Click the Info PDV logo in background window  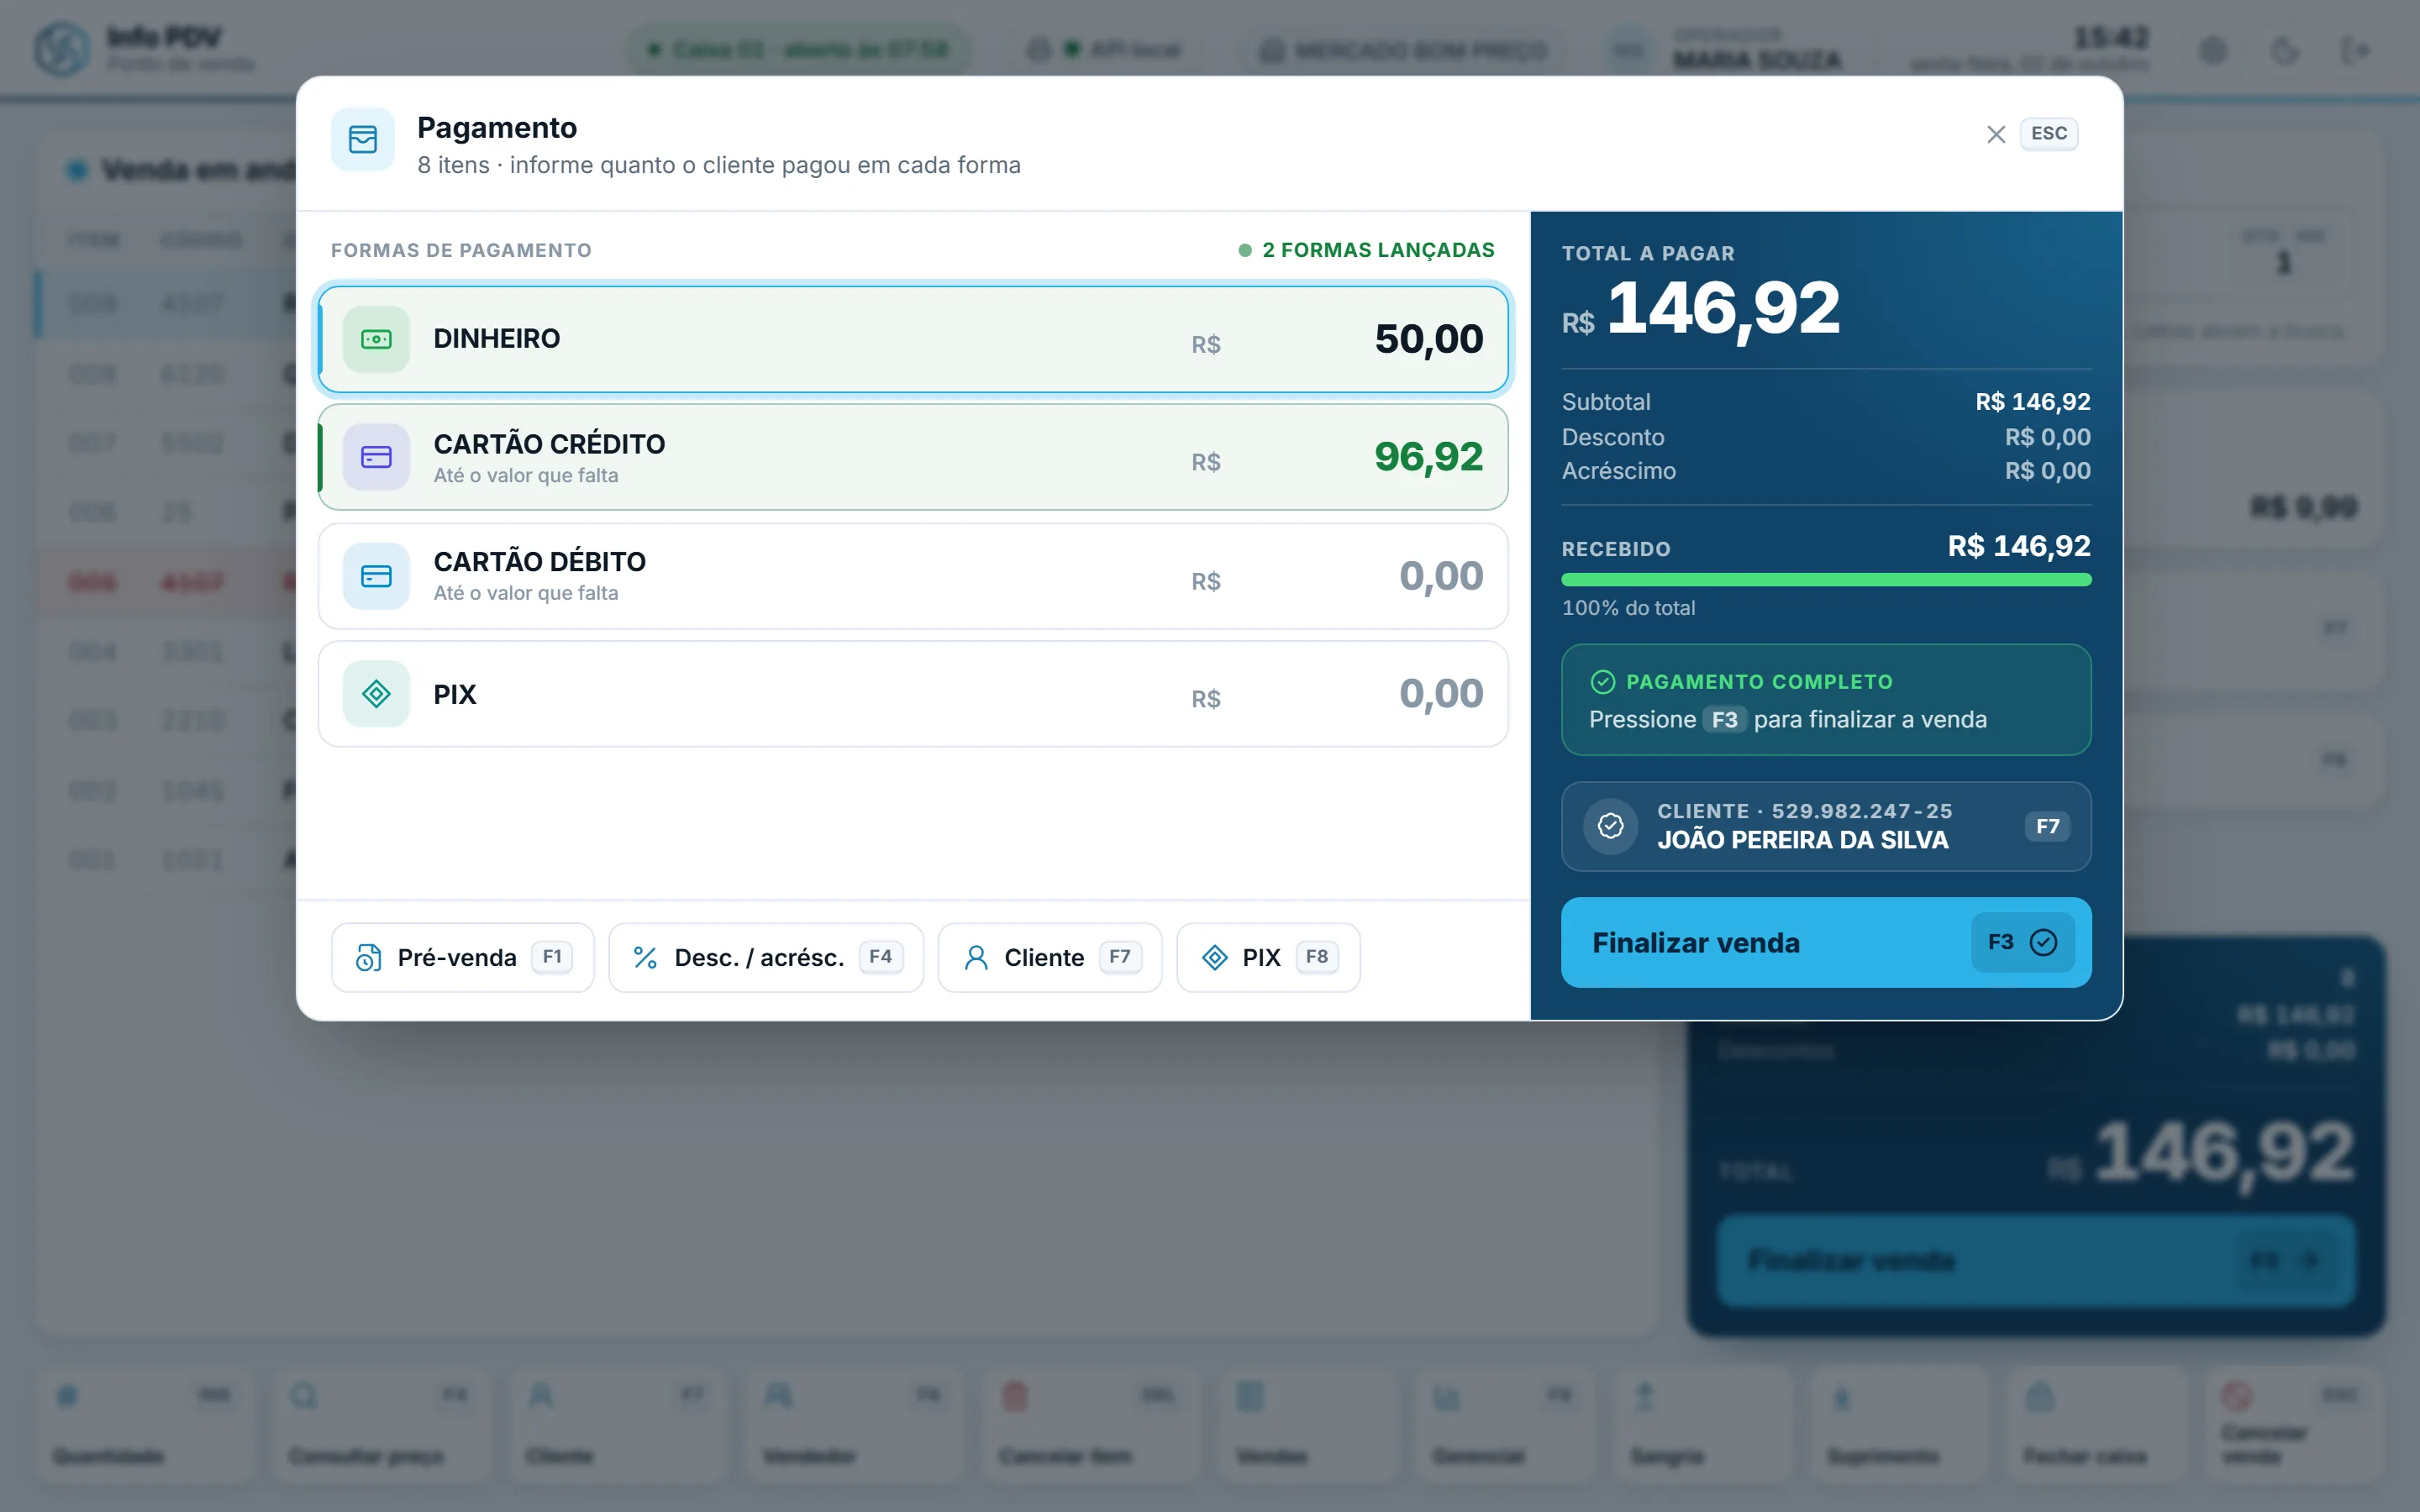(x=62, y=49)
